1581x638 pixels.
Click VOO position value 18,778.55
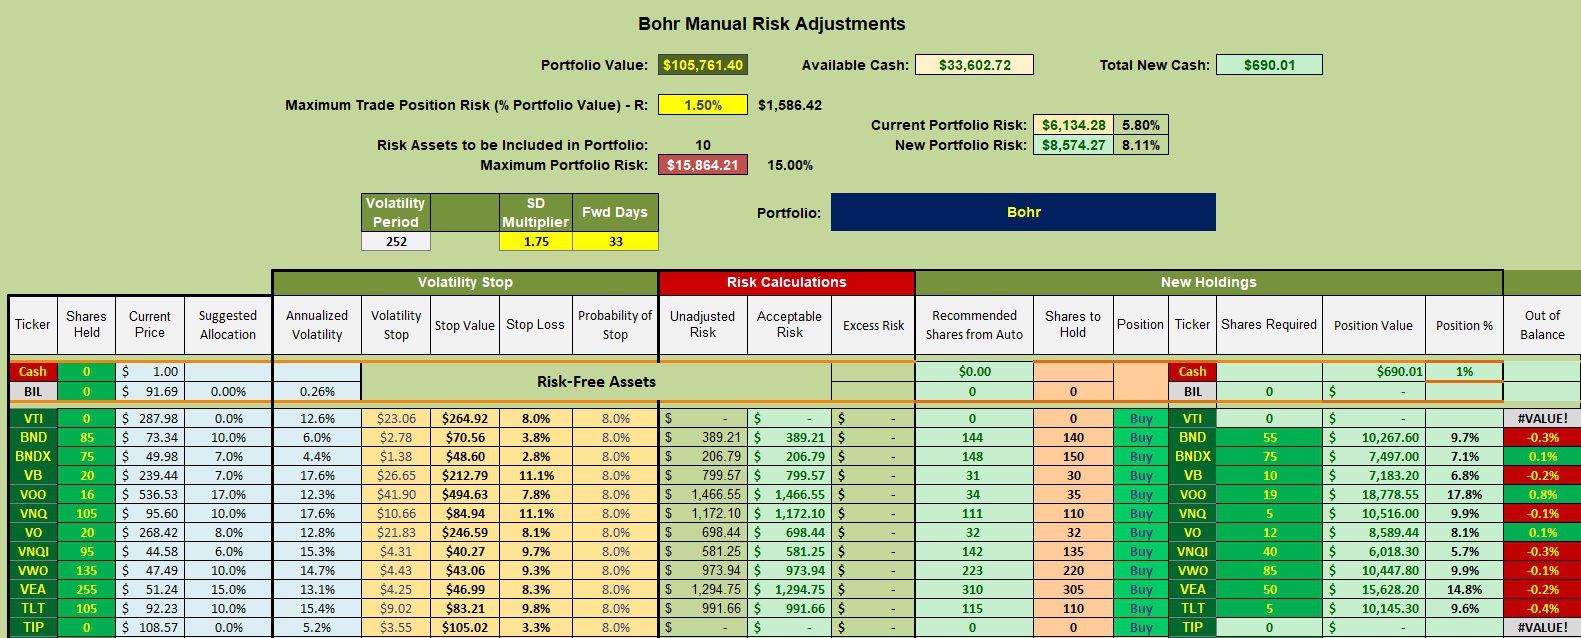pyautogui.click(x=1374, y=494)
